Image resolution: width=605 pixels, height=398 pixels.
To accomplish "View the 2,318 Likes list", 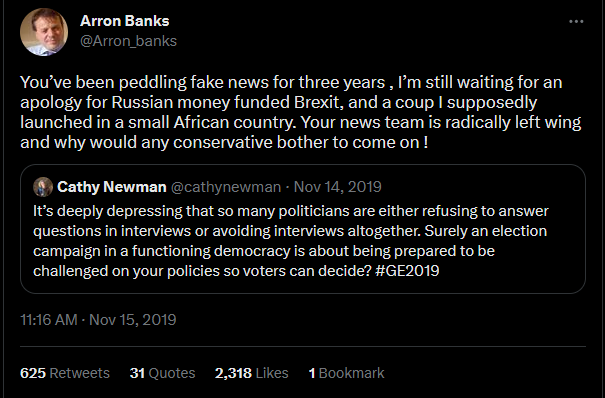I will click(x=252, y=373).
